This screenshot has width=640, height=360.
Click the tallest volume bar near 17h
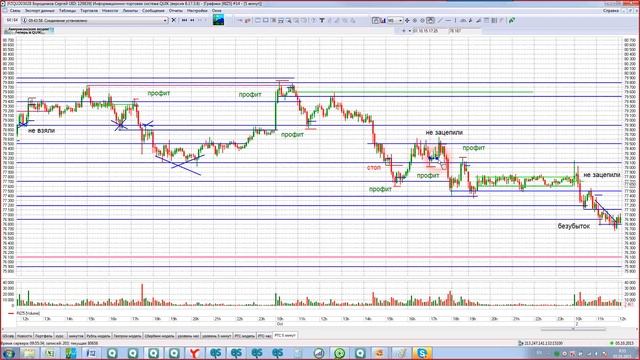click(x=142, y=295)
